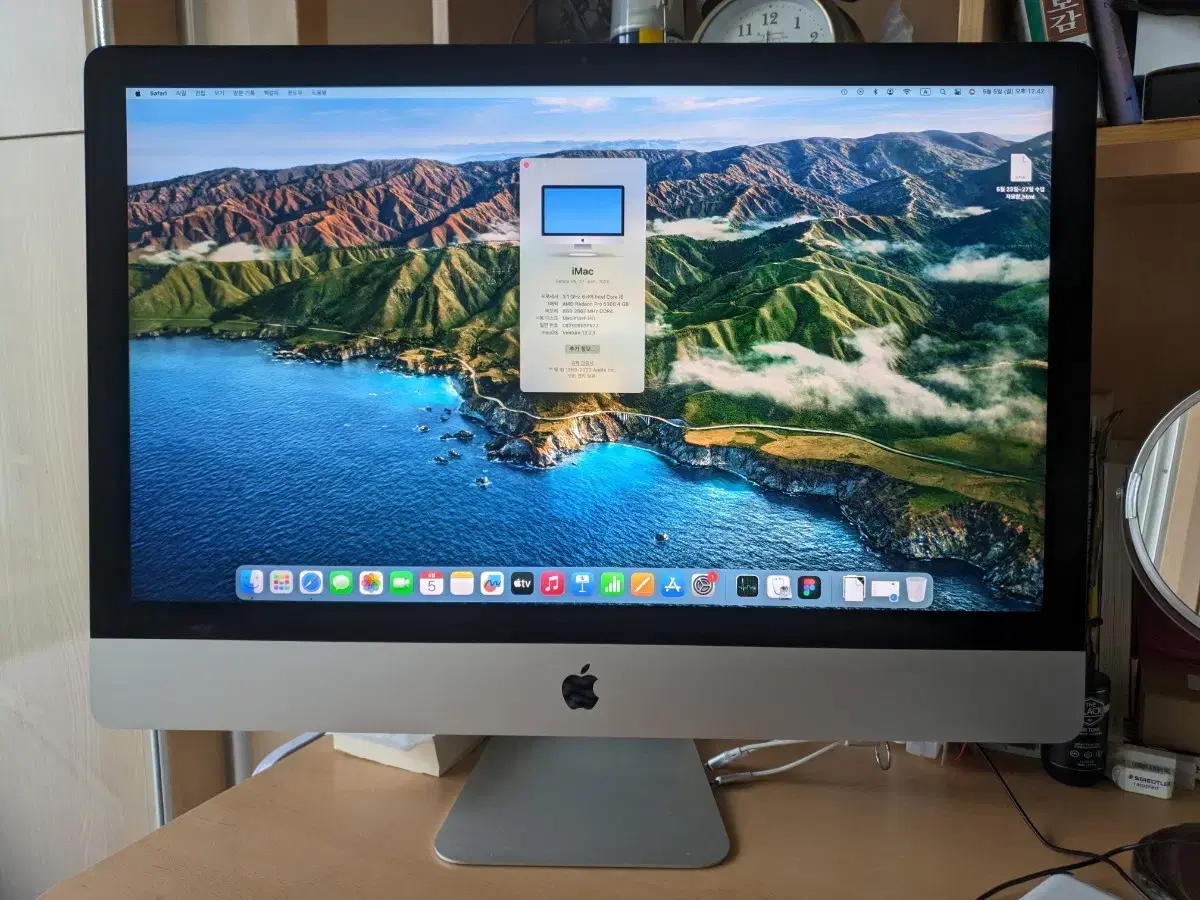Open Finder from the Dock
This screenshot has height=900, width=1200.
click(253, 582)
